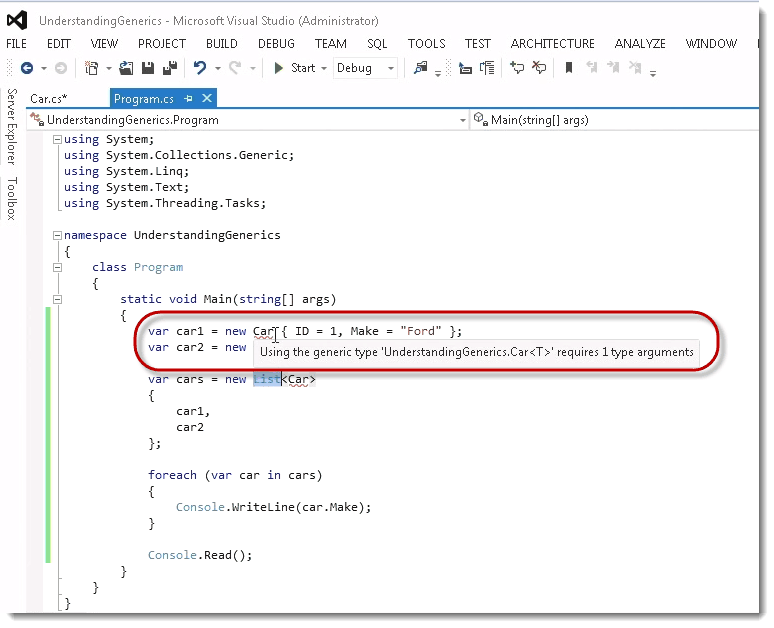Close the Program.cs tab
The image size is (774, 628).
point(207,98)
